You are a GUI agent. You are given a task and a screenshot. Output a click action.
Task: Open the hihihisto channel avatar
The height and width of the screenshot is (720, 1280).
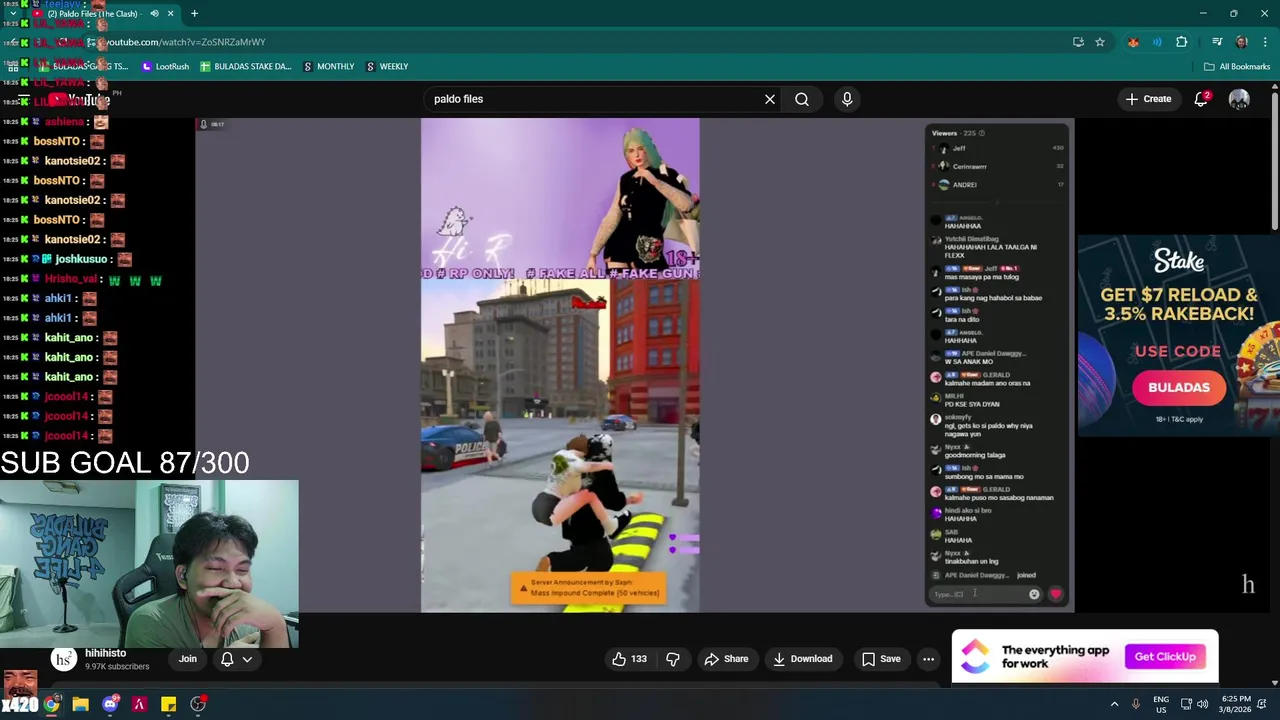point(64,659)
